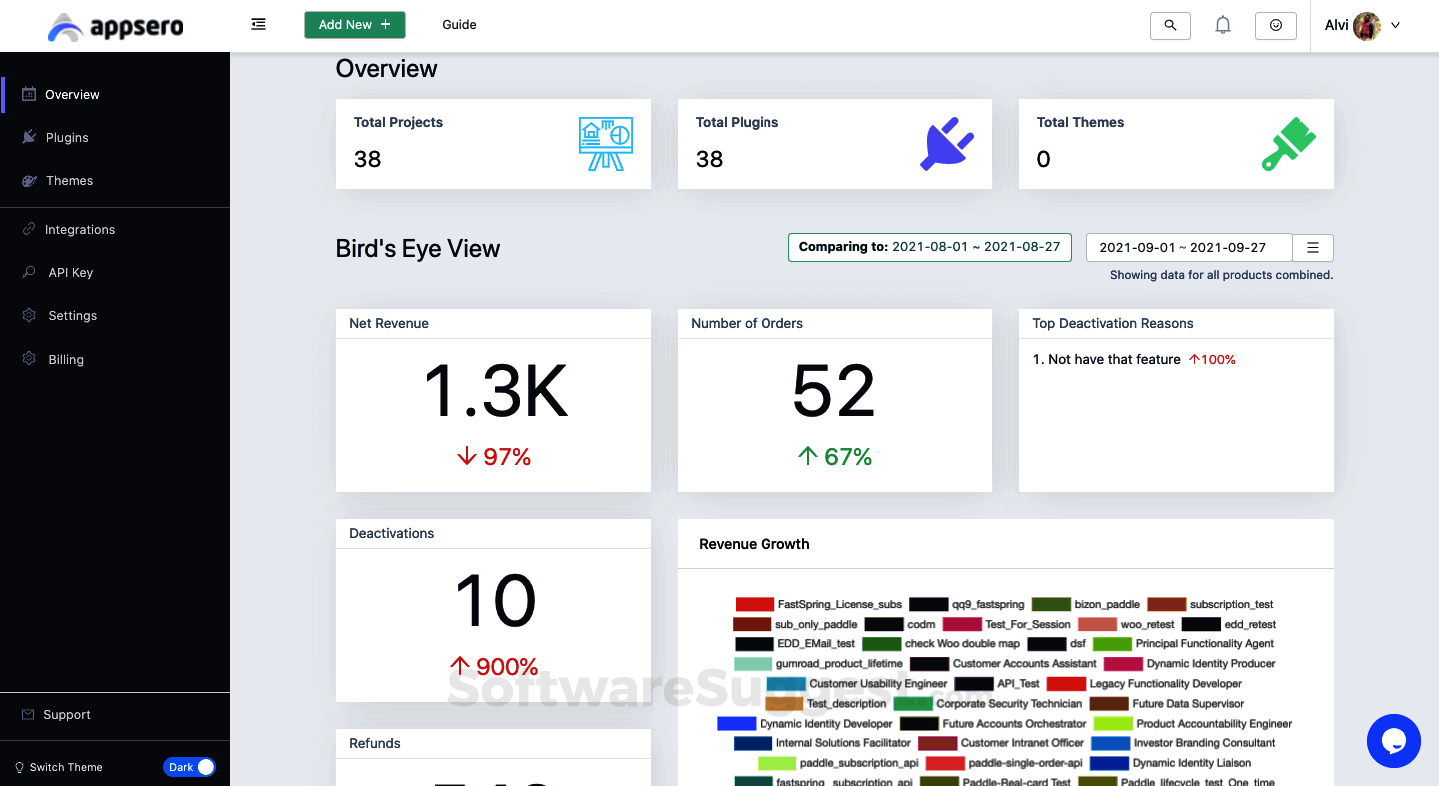The width and height of the screenshot is (1439, 786).
Task: Click the sidebar collapse toggle near Add New
Action: (x=258, y=24)
